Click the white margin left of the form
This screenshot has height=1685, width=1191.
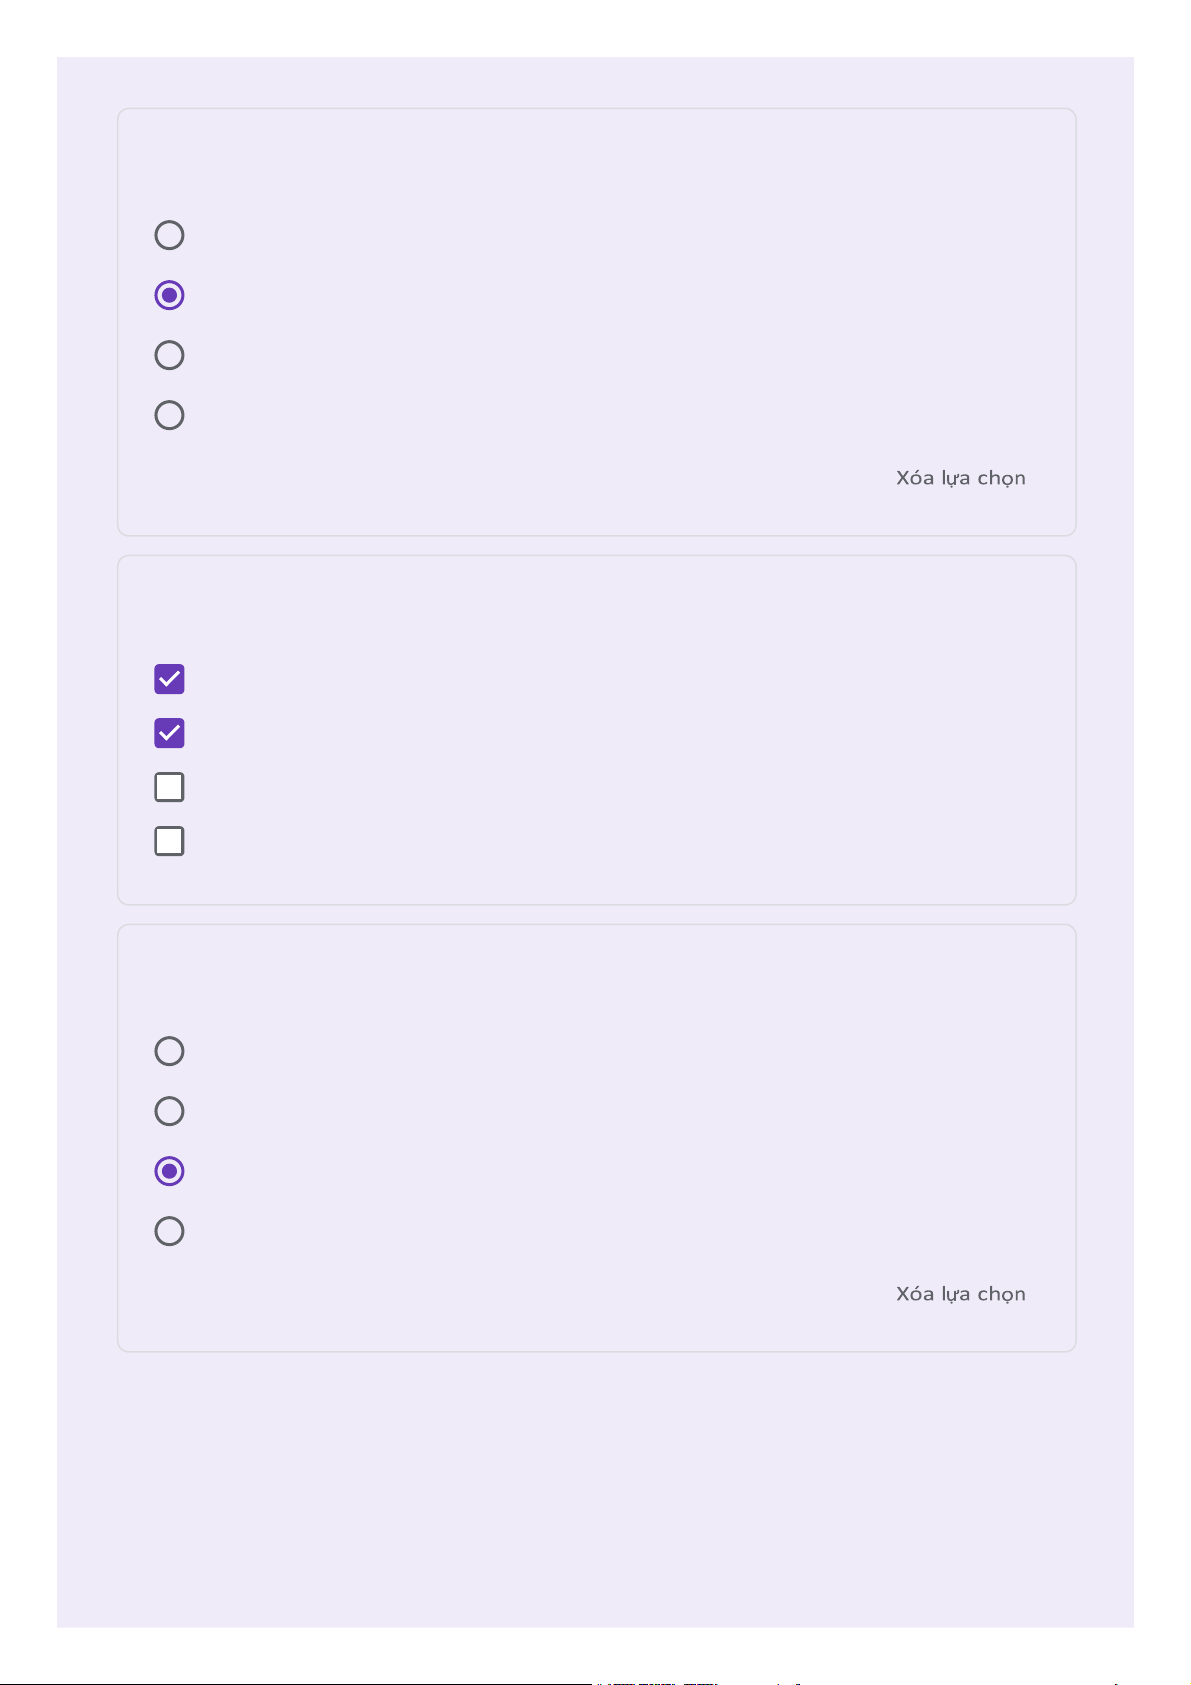tap(27, 800)
